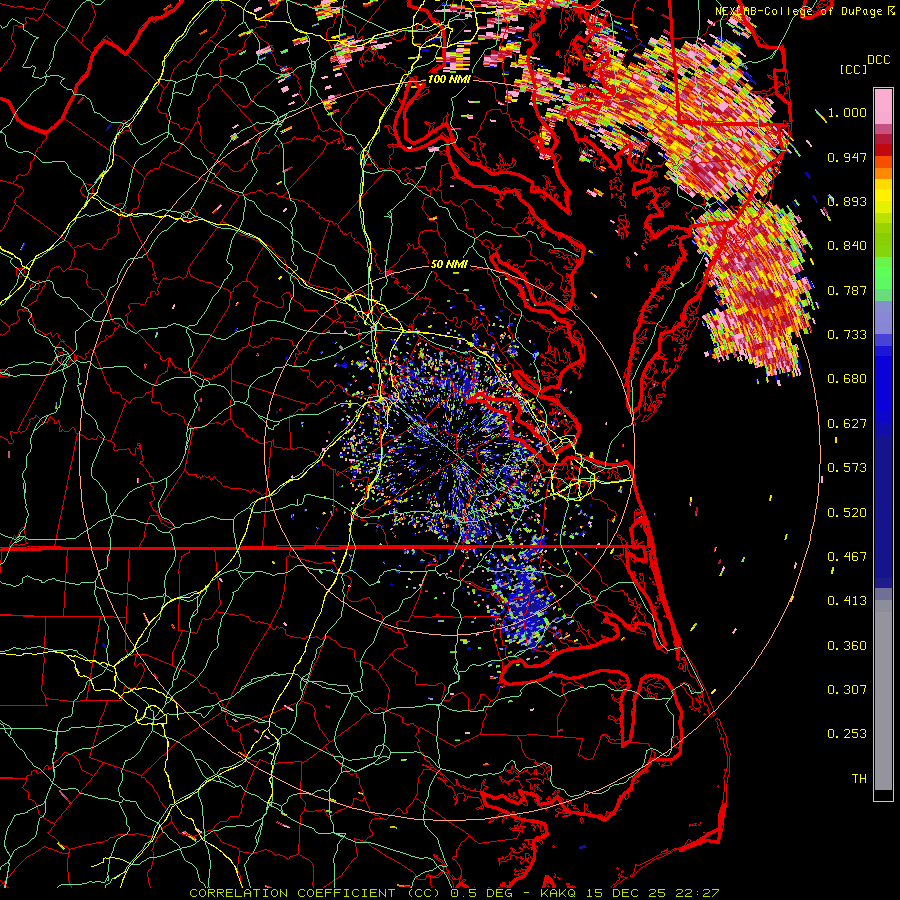Image resolution: width=900 pixels, height=900 pixels.
Task: Select the 0.787 value on the scale
Action: tap(847, 290)
